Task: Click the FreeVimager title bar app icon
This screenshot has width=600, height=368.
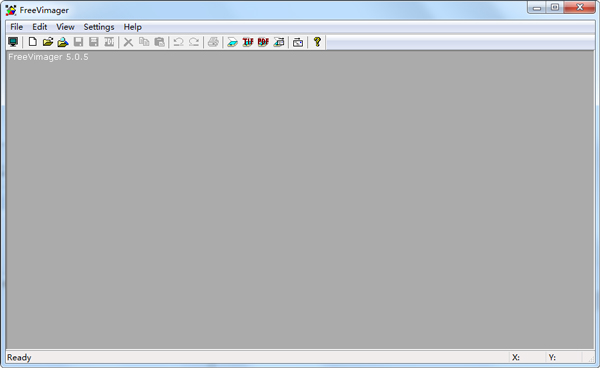Action: (x=11, y=10)
